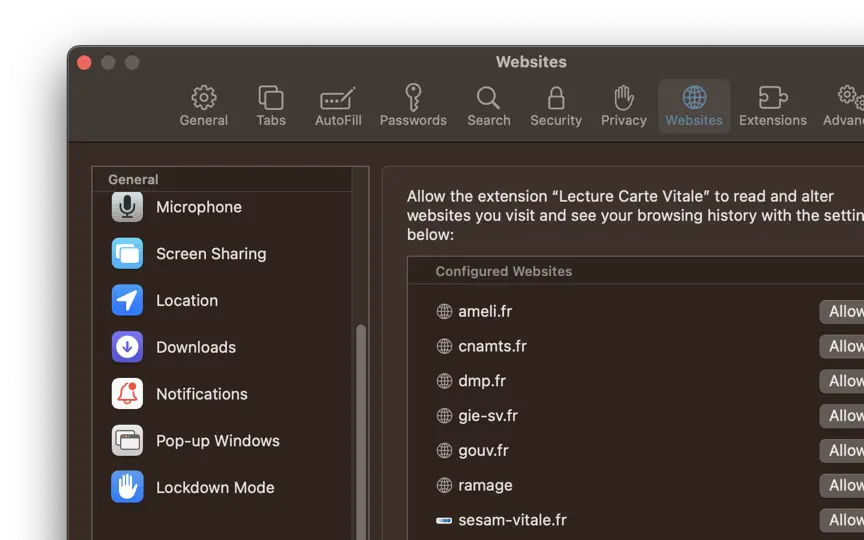Click the globe icon beside gouv.fr

pyautogui.click(x=444, y=450)
